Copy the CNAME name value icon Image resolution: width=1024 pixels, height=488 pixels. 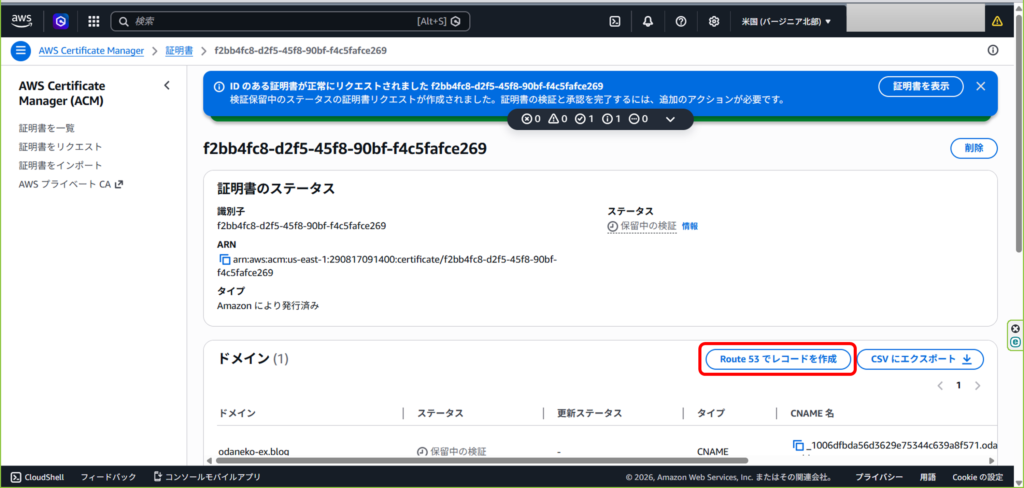coord(798,445)
